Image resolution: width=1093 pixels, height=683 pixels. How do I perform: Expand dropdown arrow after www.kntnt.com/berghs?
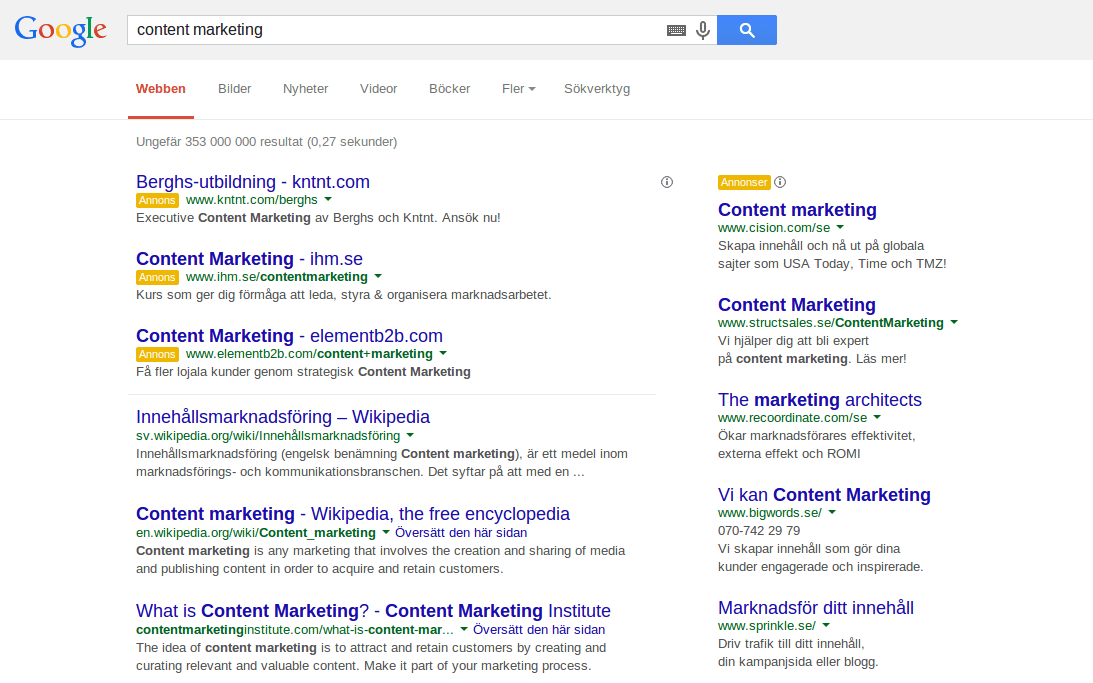point(328,199)
